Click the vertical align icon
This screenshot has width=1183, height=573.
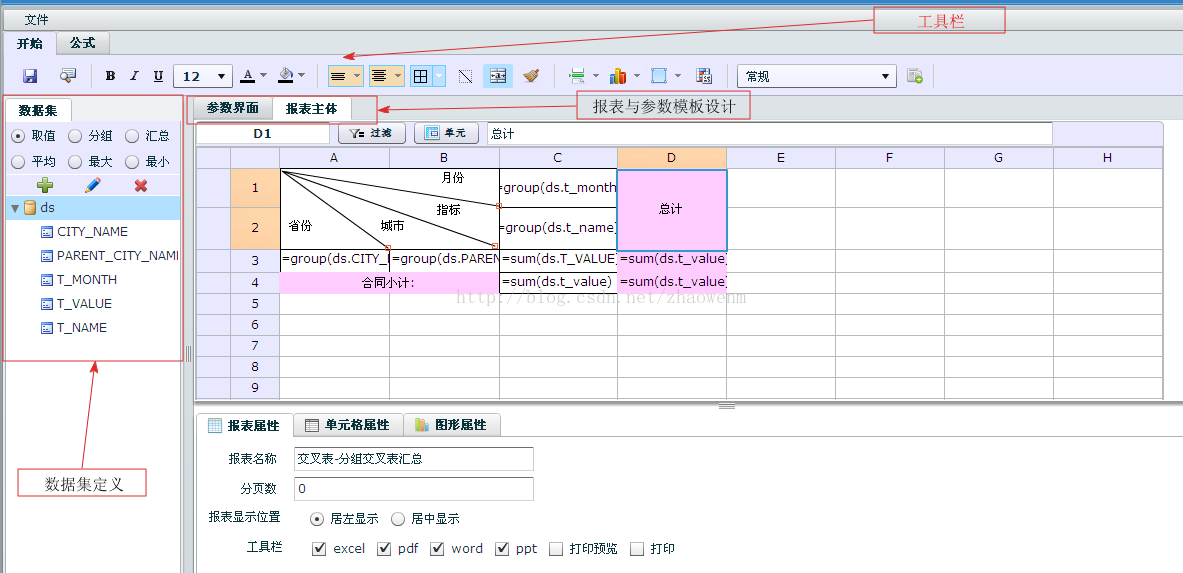pos(379,76)
